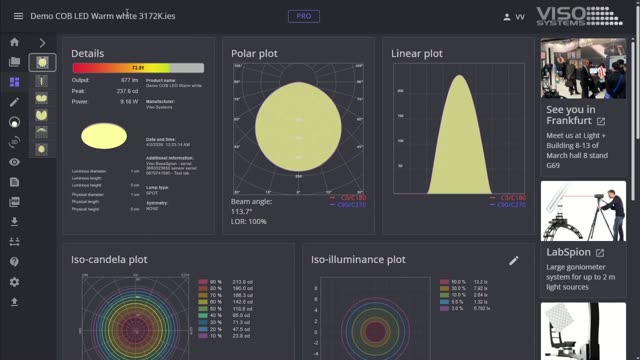Open the VV user account menu
640x360 pixels.
(x=514, y=17)
